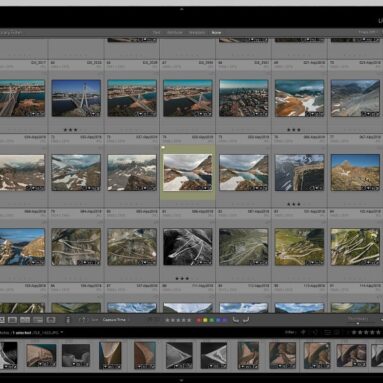Open Compare view from the toolbar
Screen dimensions: 383x383
pyautogui.click(x=25, y=320)
